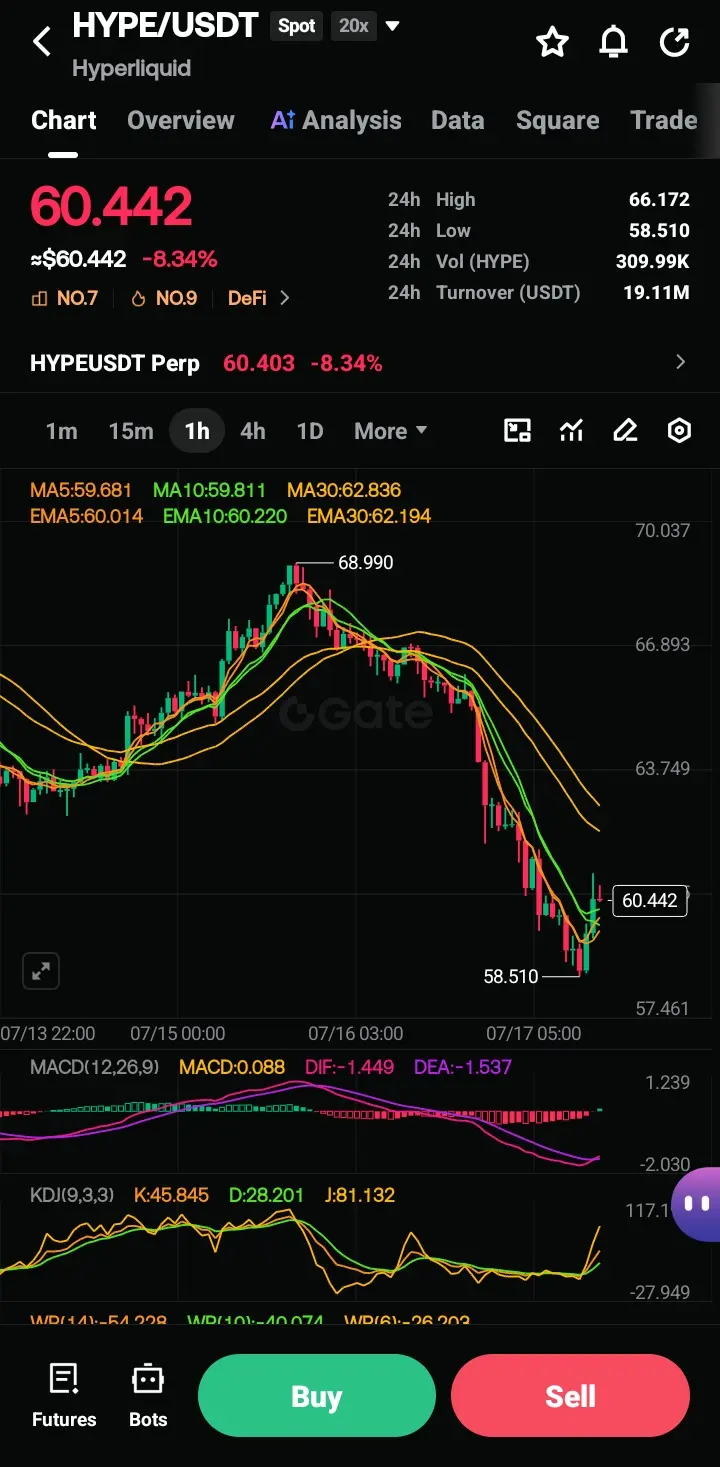Open Futures from bottom bar
Viewport: 720px width, 1467px height.
tap(64, 1395)
